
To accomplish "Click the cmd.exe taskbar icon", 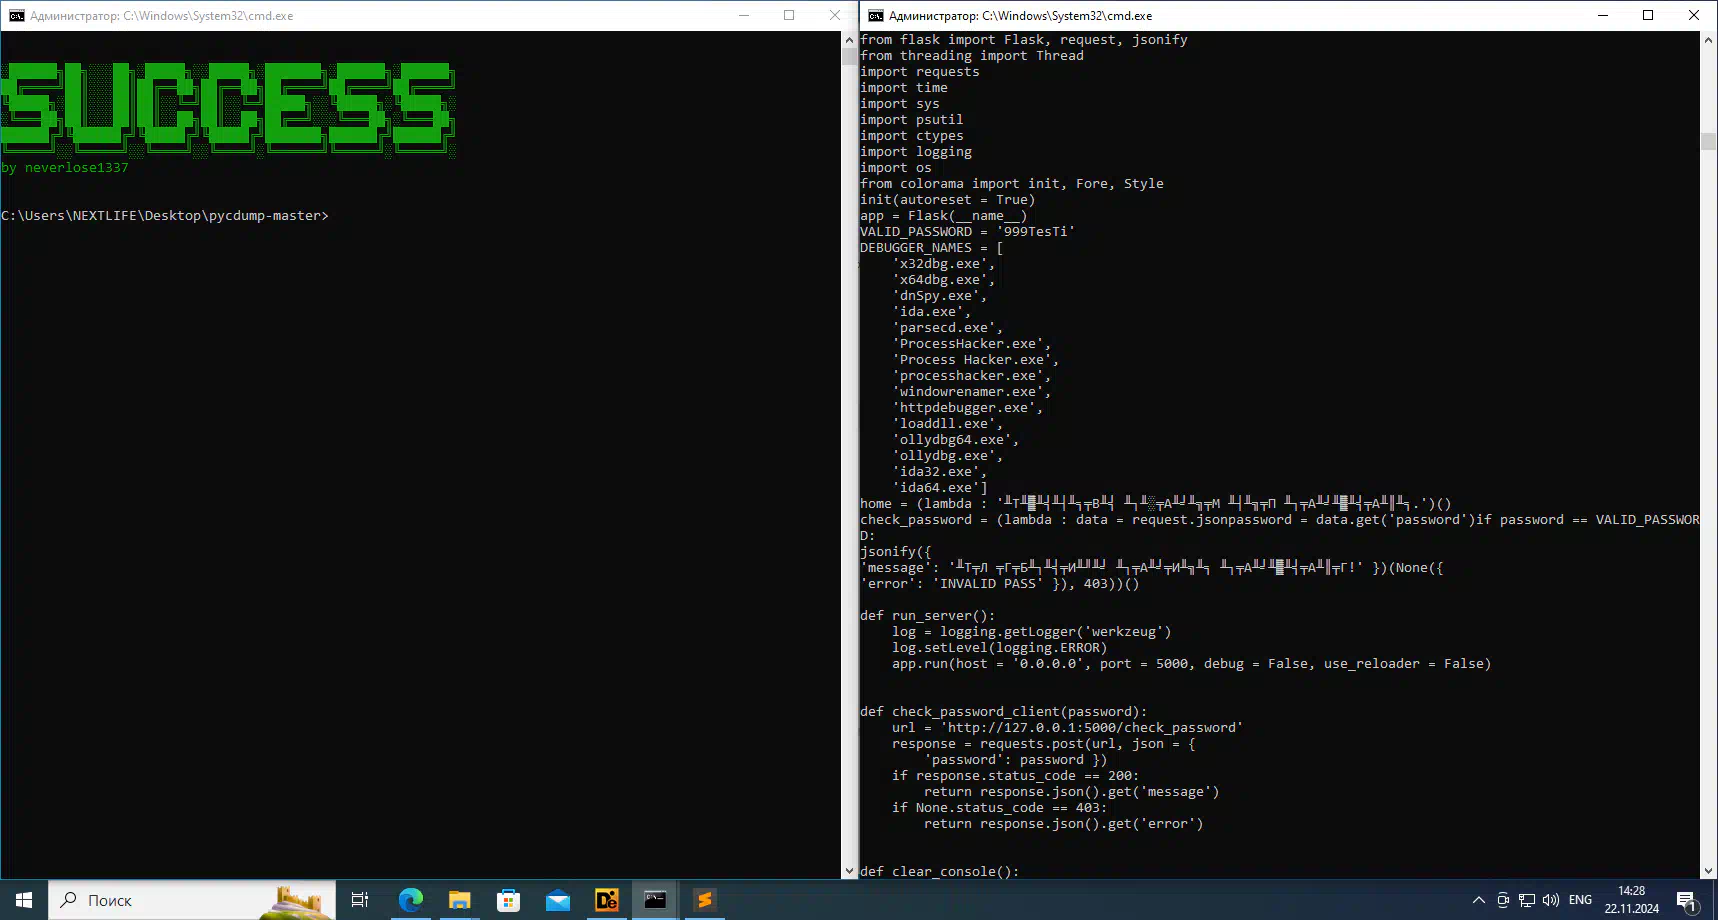I will [655, 900].
